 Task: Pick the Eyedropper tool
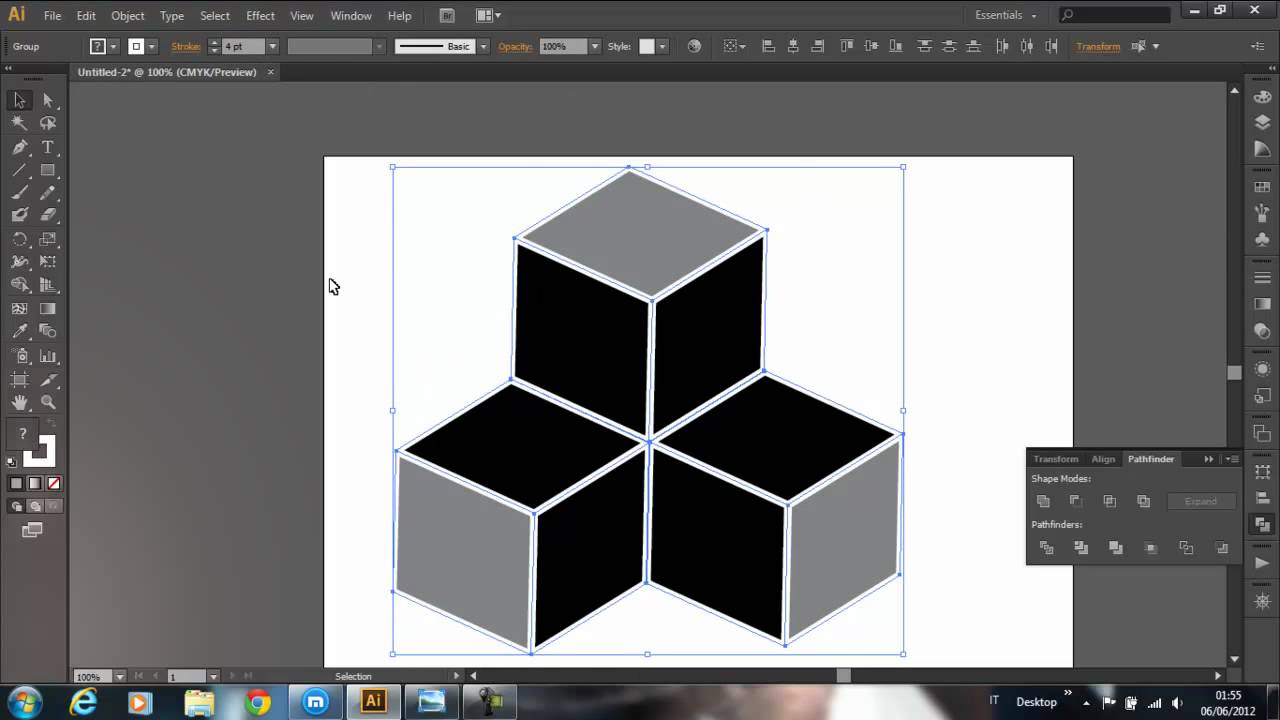tap(19, 331)
